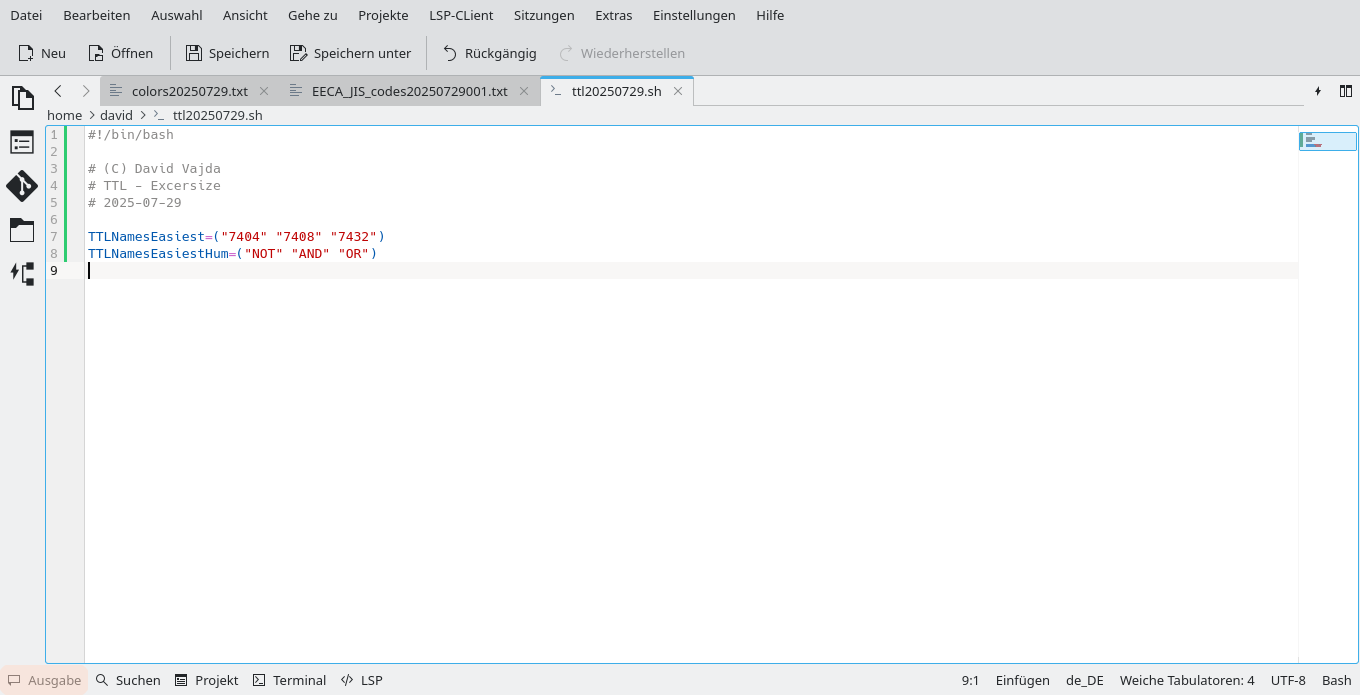
Task: Open the Git sidebar panel icon
Action: 22,186
